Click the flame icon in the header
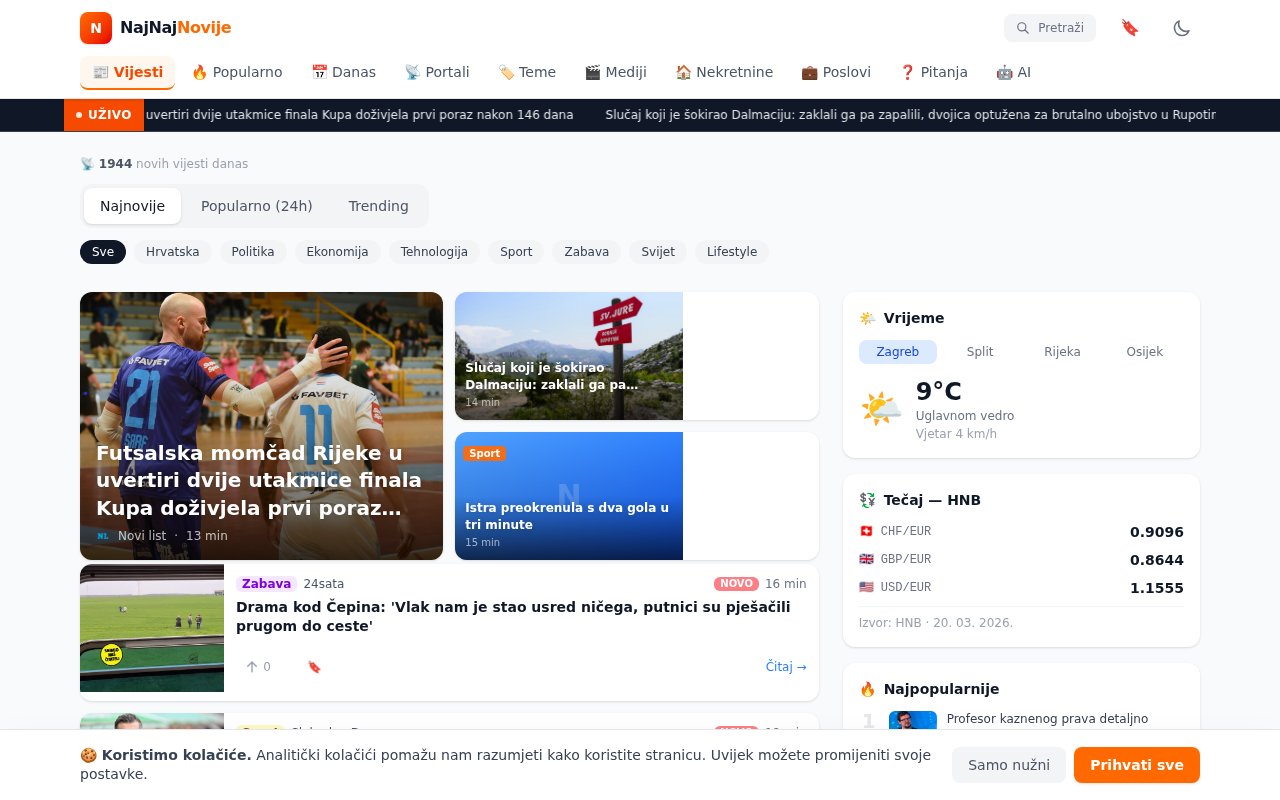The width and height of the screenshot is (1280, 800). point(1129,28)
